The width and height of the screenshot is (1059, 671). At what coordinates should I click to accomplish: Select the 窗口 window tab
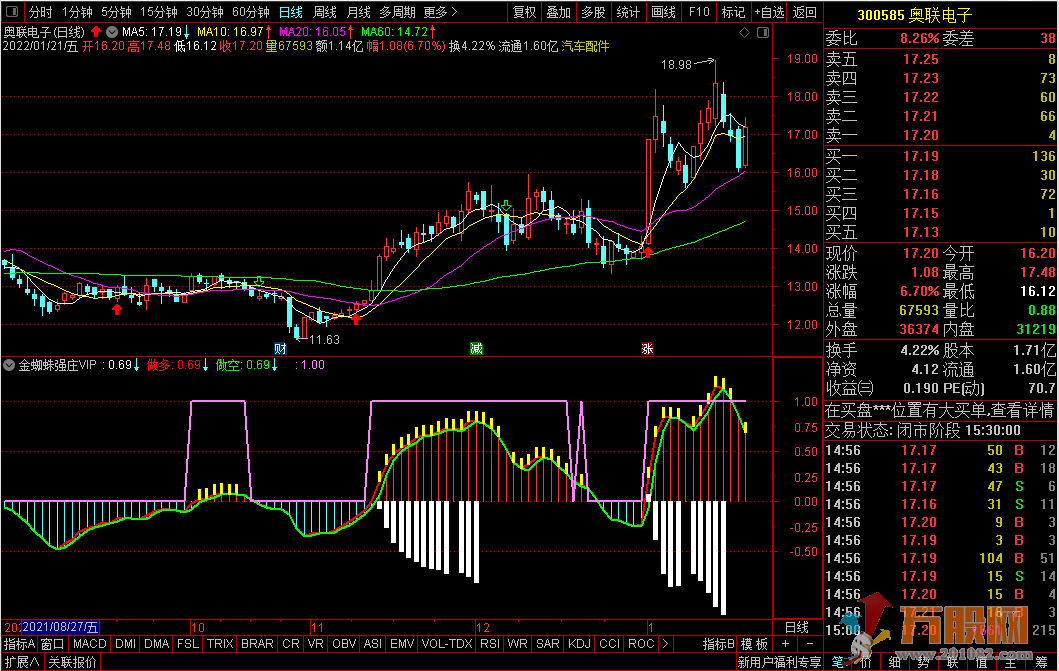(52, 644)
